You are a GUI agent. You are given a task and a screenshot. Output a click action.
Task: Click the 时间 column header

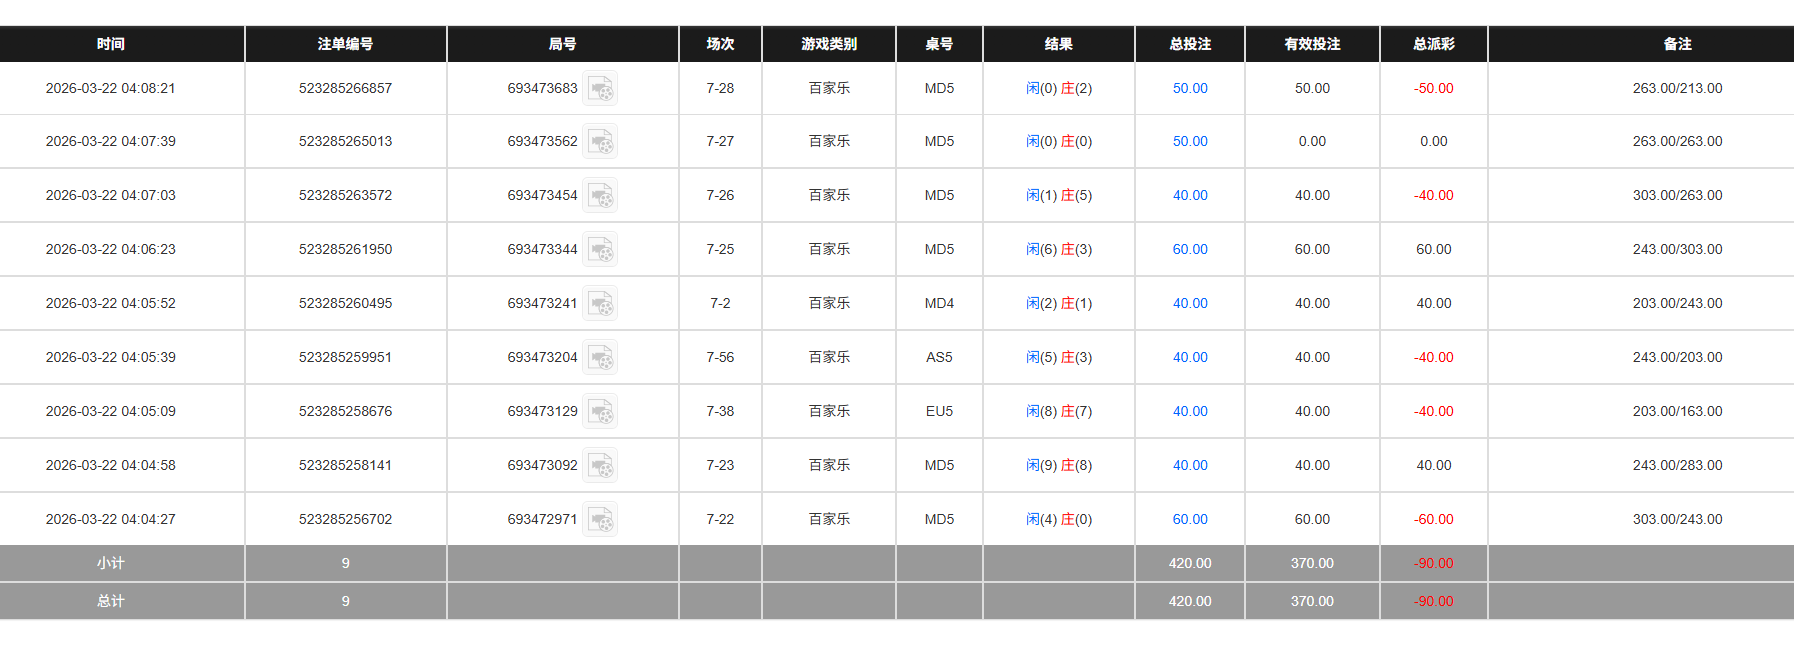110,44
